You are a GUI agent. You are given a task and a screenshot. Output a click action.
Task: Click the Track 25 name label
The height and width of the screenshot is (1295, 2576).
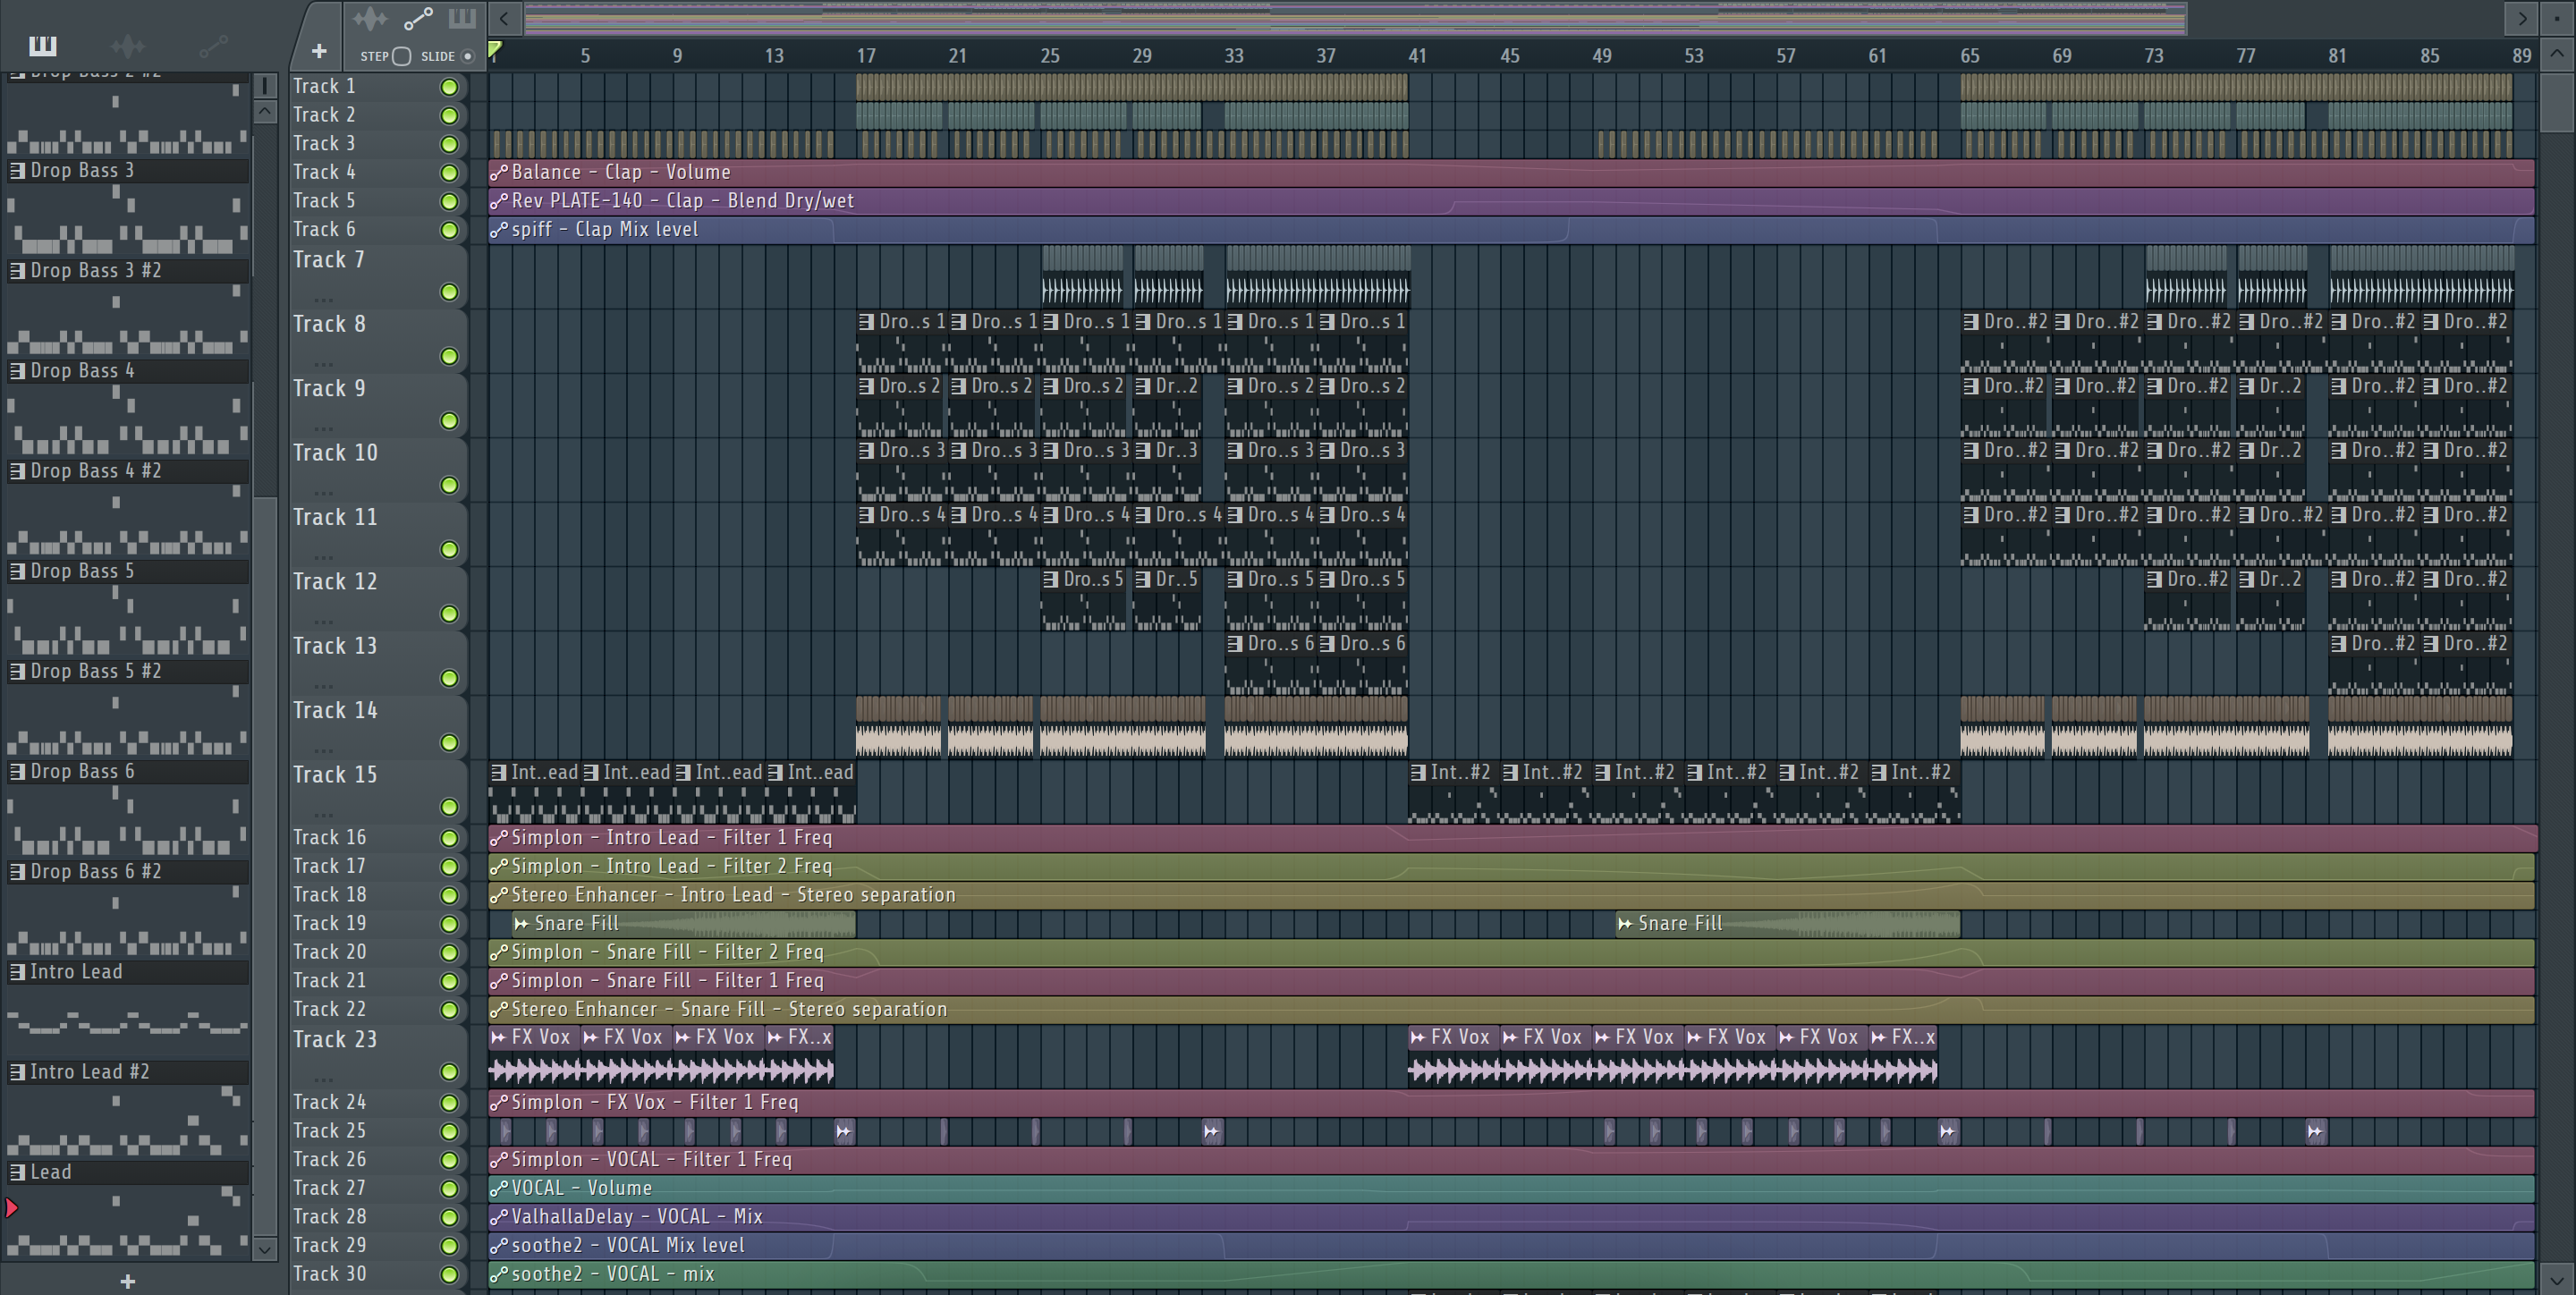tap(329, 1131)
